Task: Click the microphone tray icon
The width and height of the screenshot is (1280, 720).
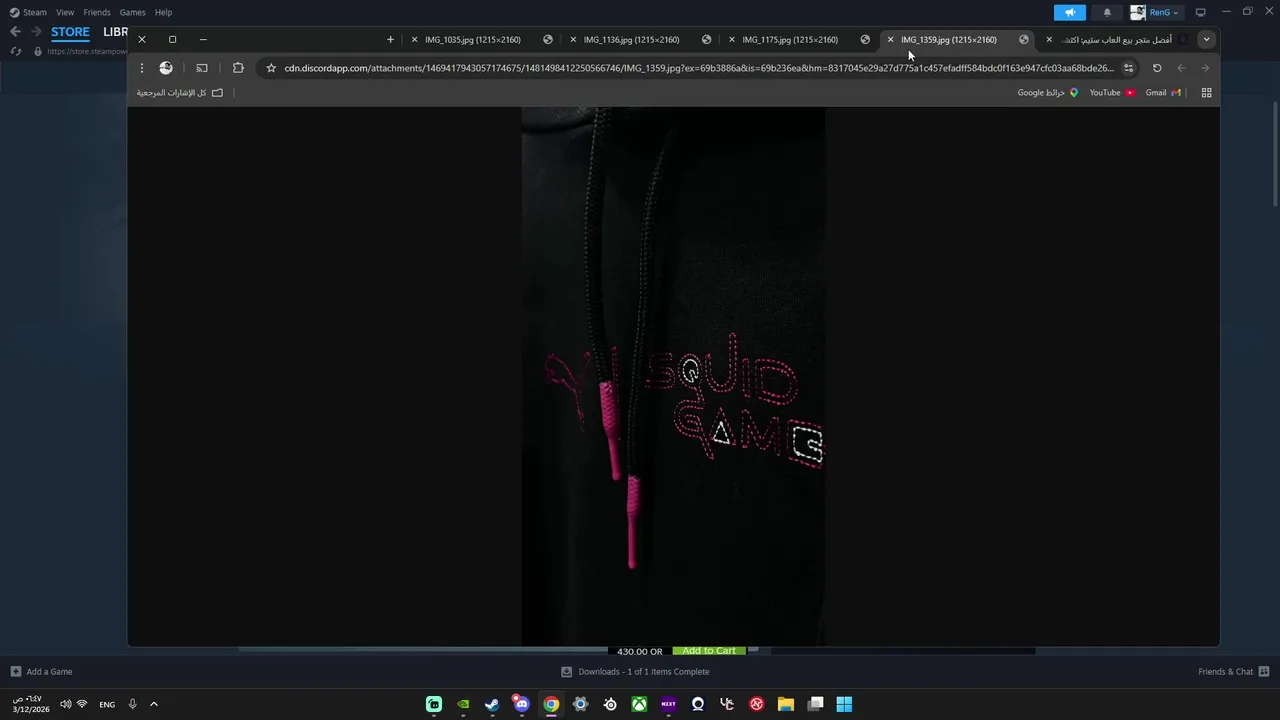Action: click(x=132, y=704)
